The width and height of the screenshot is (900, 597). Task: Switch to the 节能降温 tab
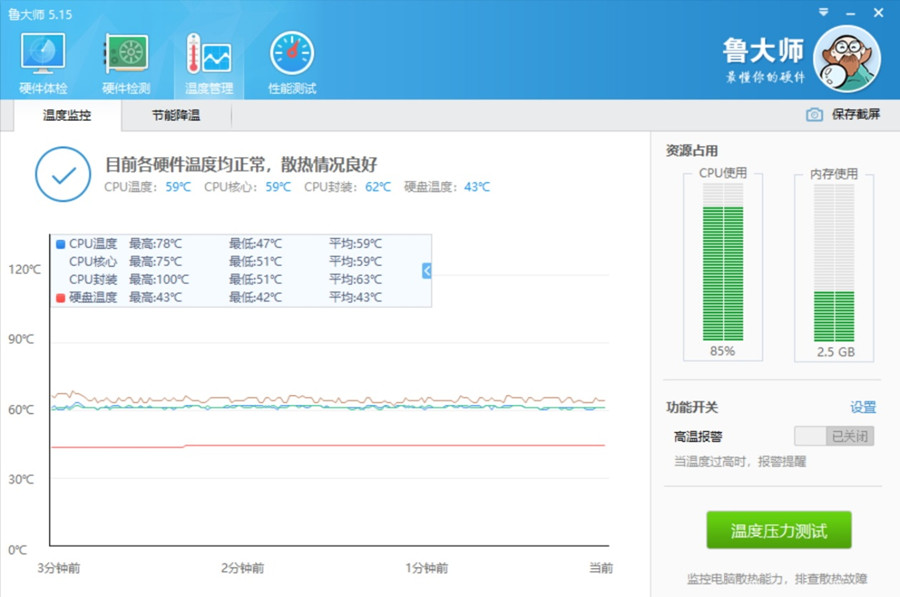pos(176,116)
